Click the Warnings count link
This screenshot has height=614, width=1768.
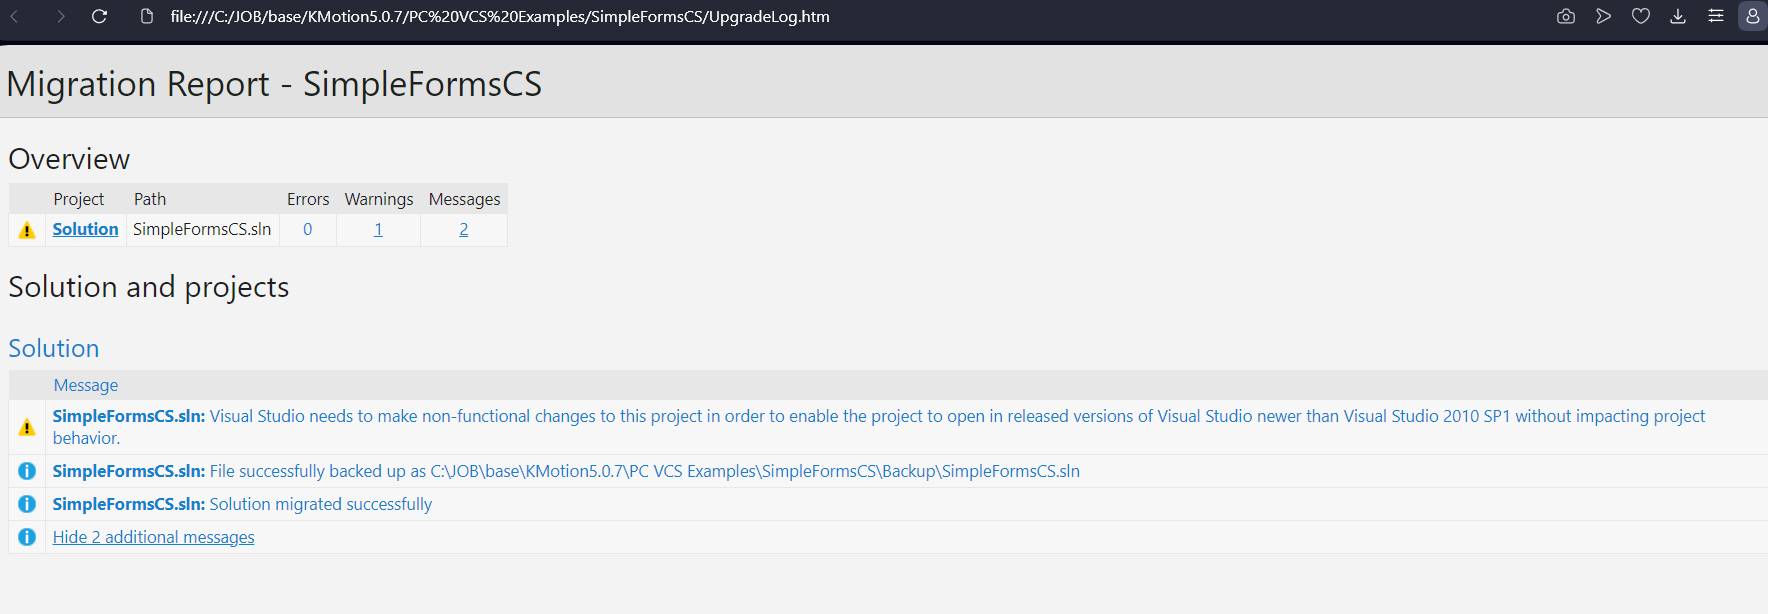pos(378,229)
